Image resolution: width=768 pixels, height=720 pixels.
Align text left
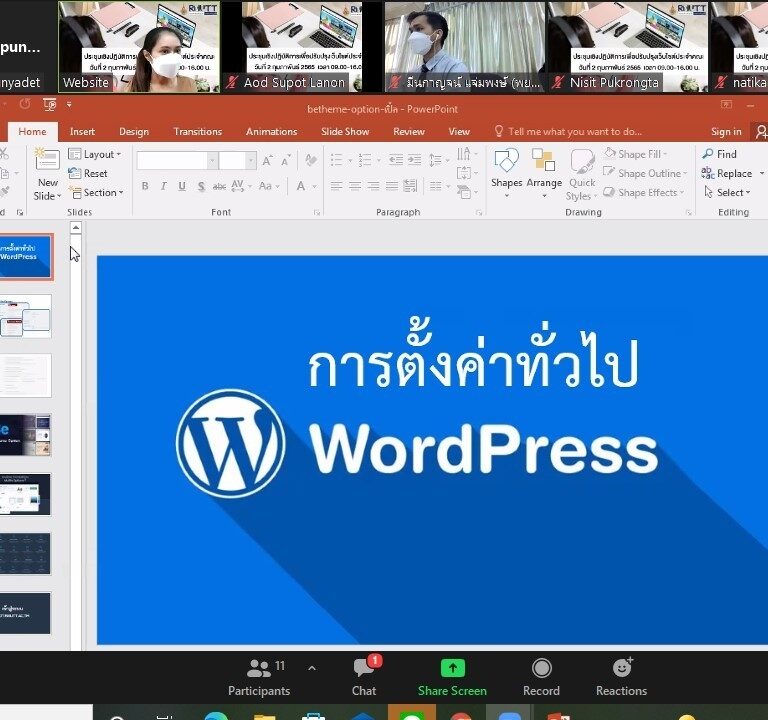coord(336,186)
